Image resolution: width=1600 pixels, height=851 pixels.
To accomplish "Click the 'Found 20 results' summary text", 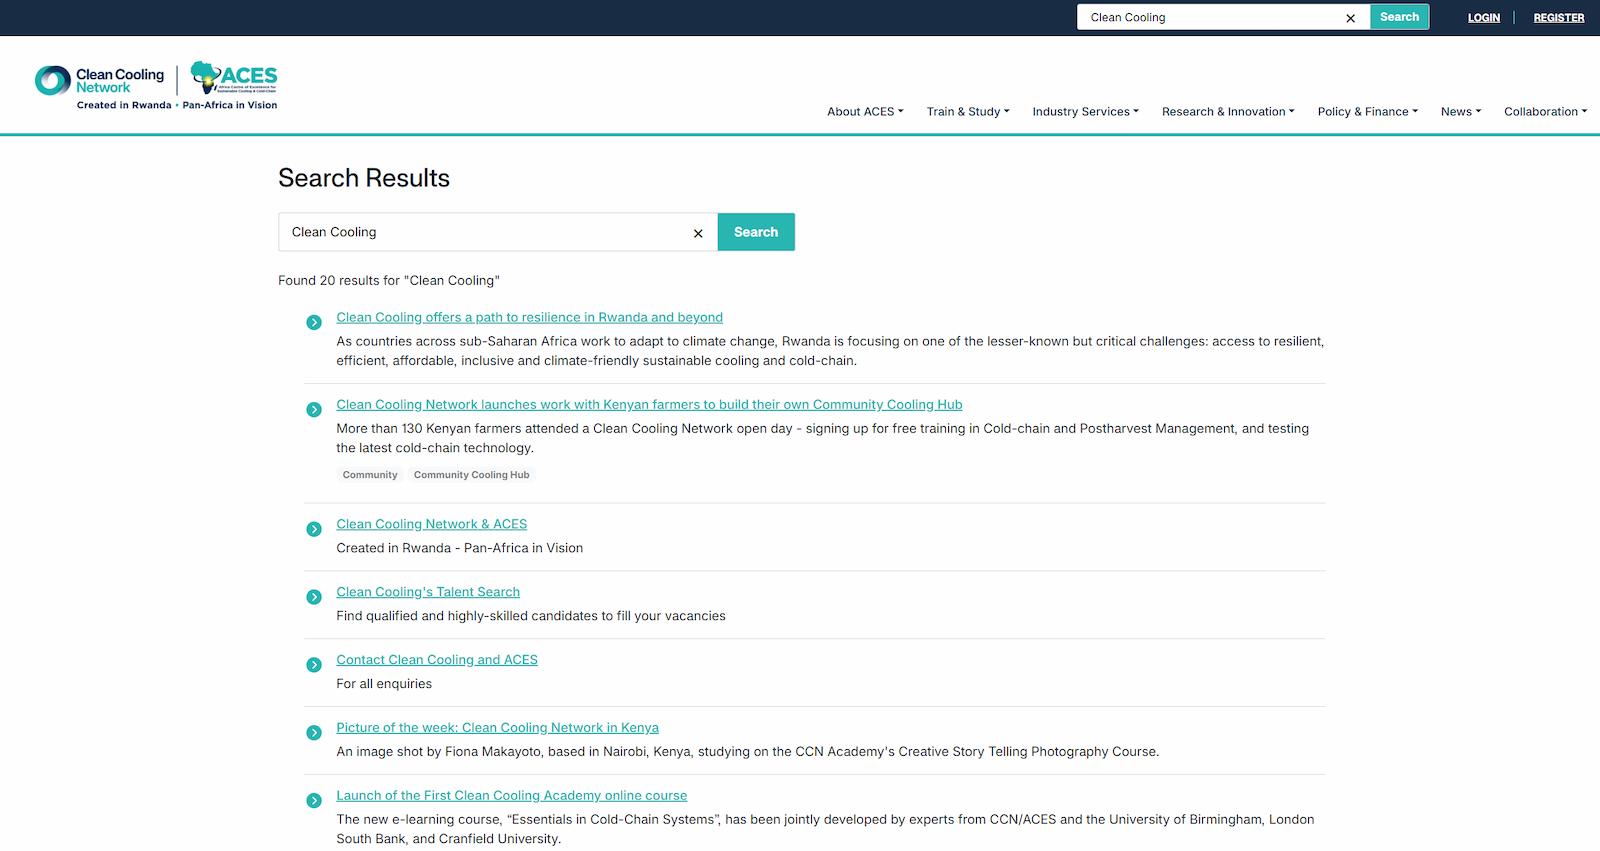I will pos(389,281).
